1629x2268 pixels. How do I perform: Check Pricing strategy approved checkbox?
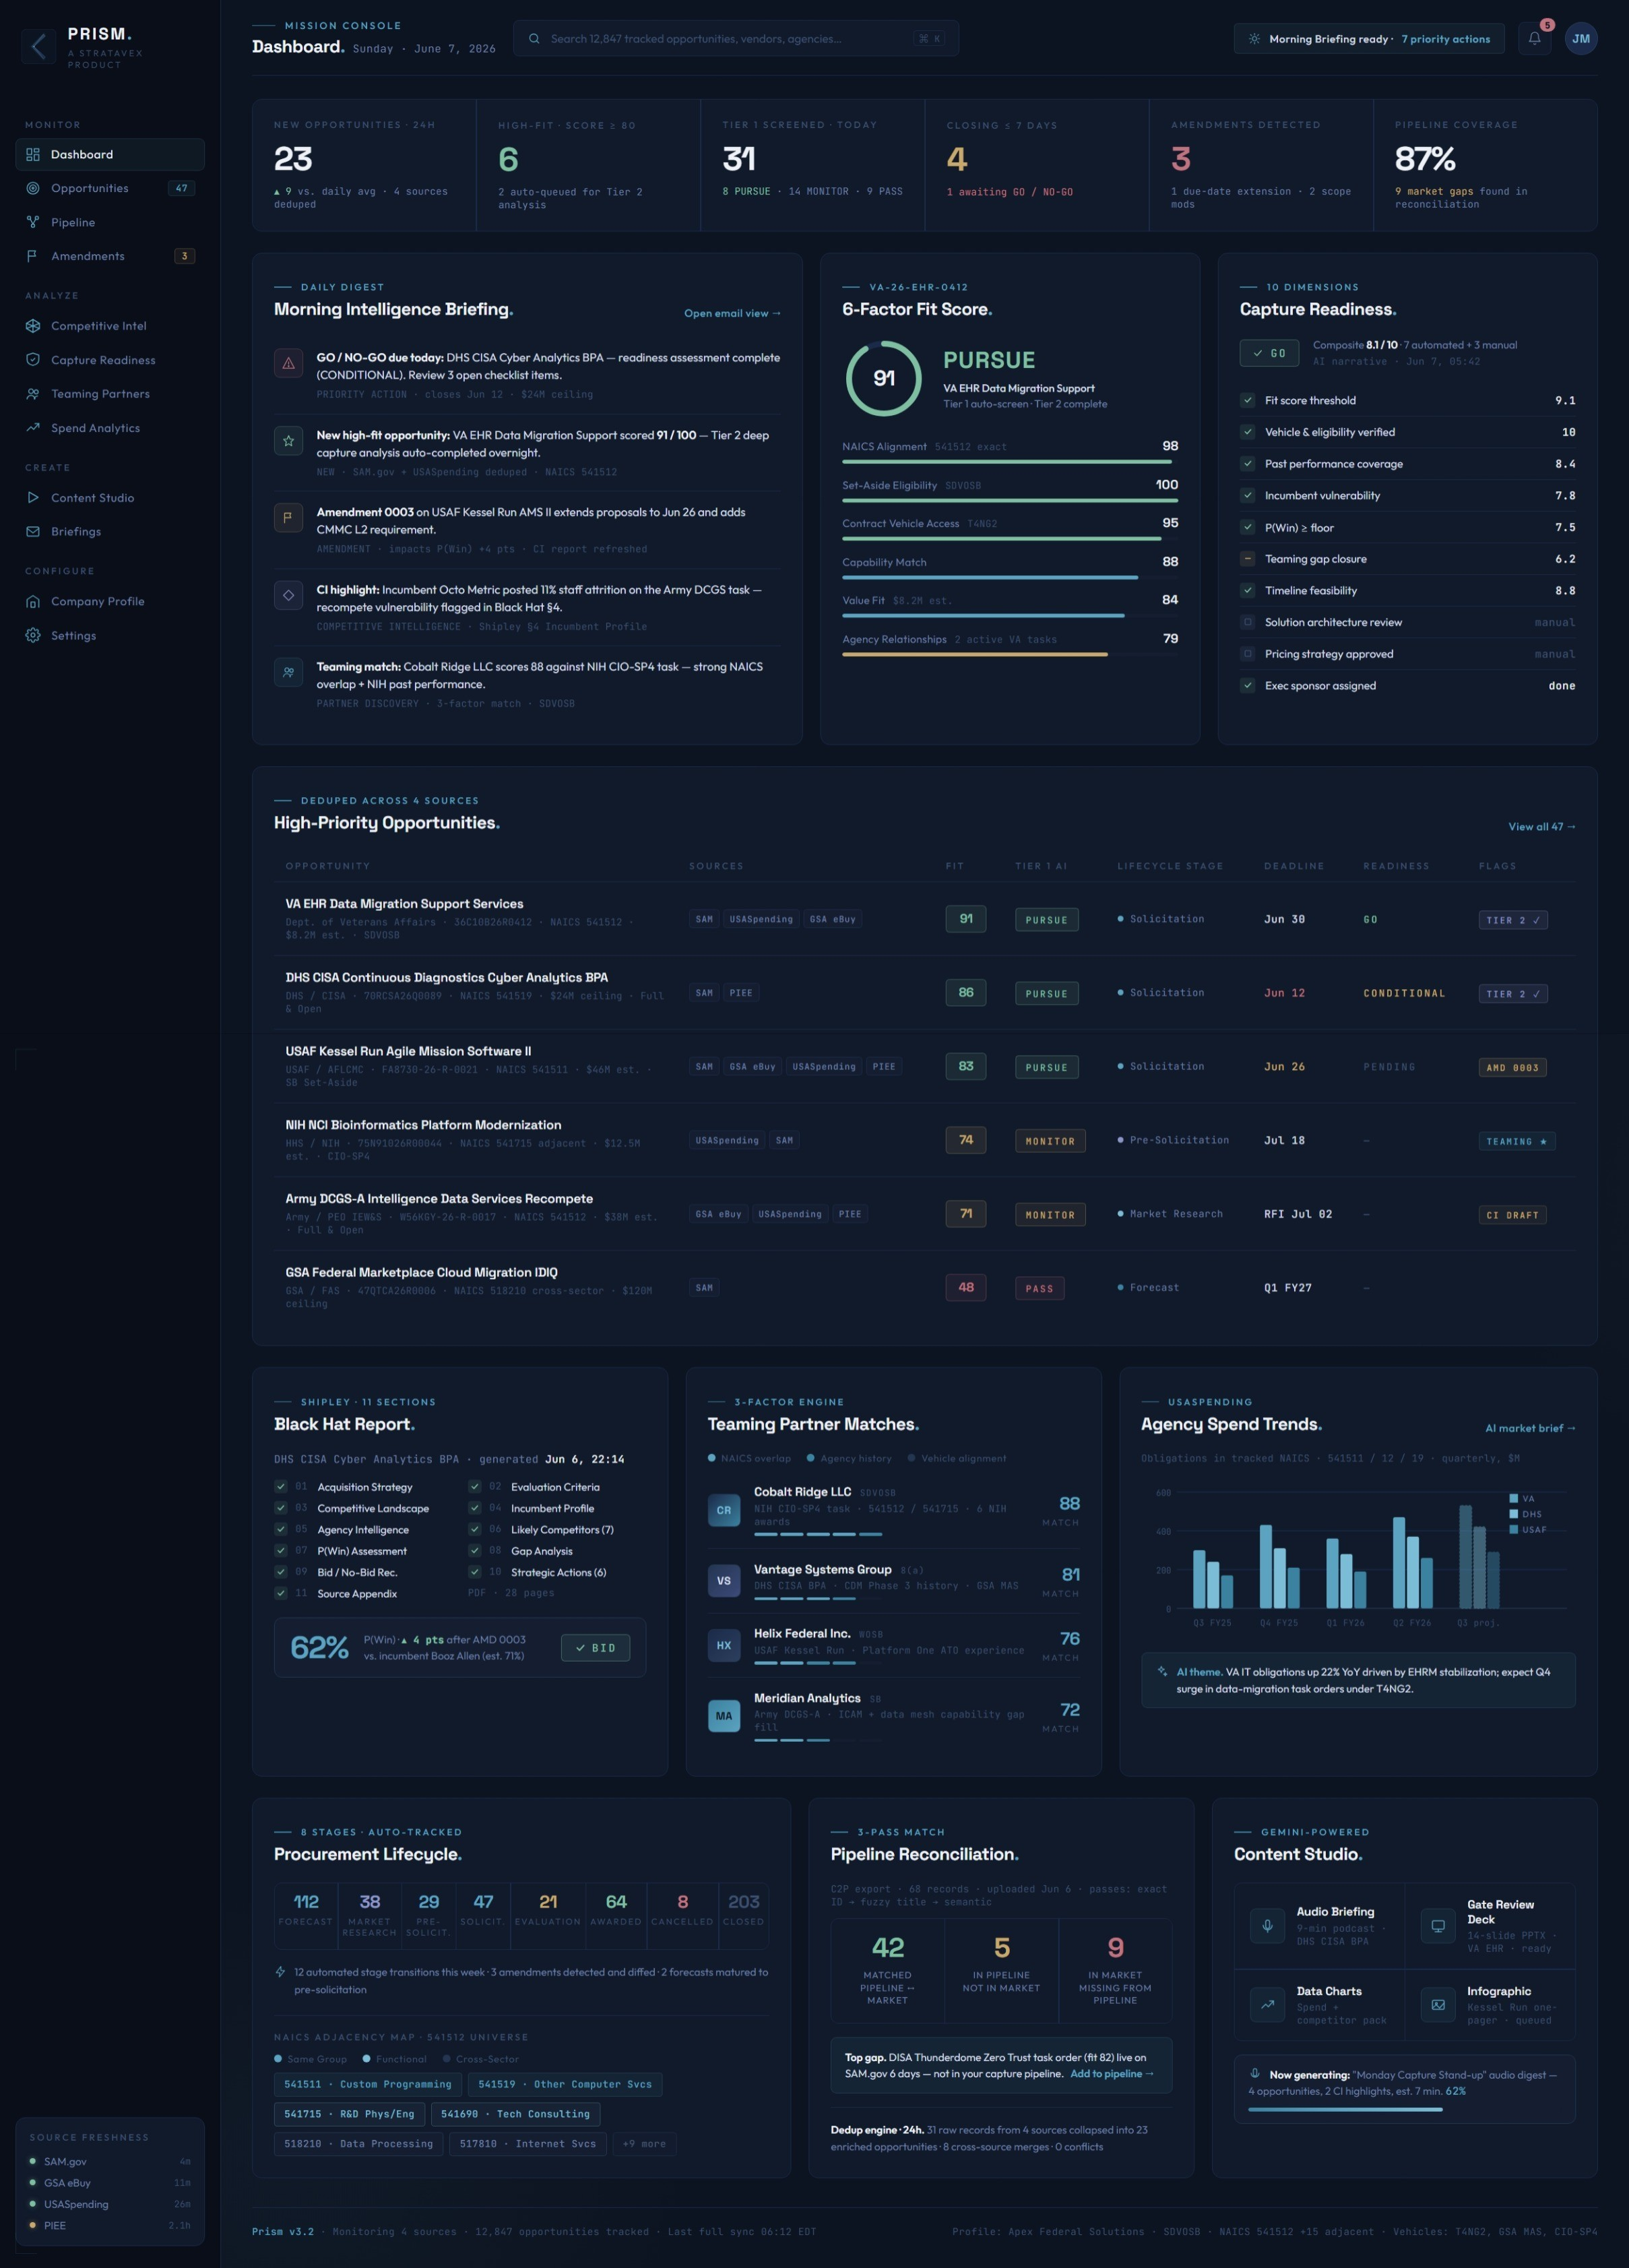click(x=1247, y=654)
